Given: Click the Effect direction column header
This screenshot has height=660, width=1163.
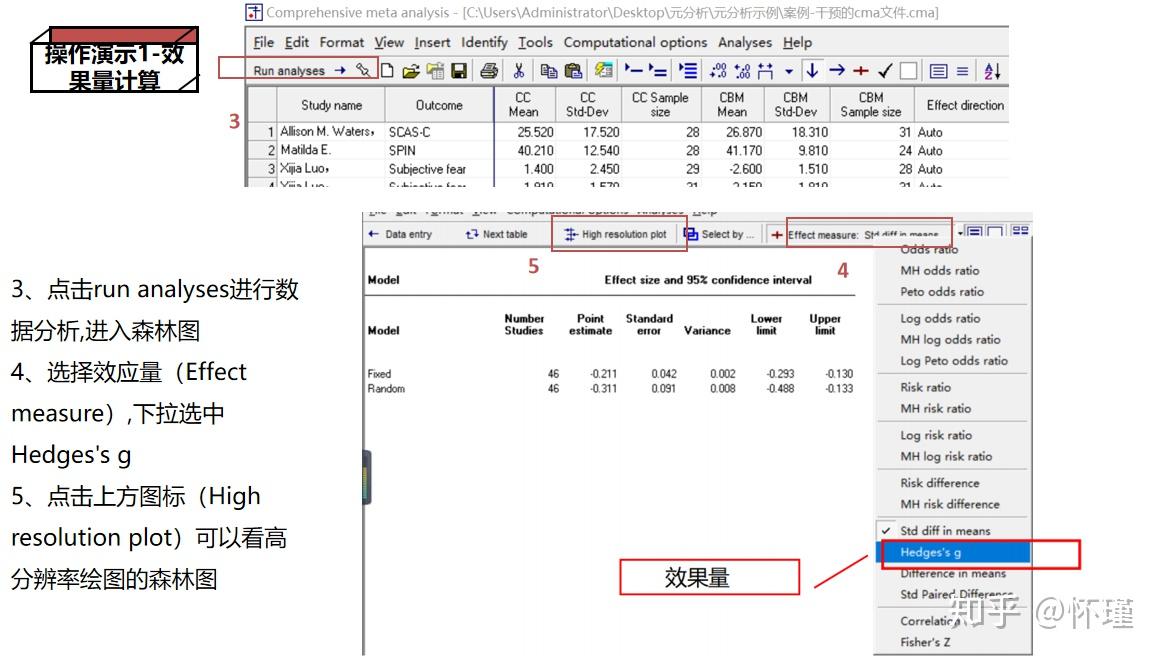Looking at the screenshot, I should point(964,105).
